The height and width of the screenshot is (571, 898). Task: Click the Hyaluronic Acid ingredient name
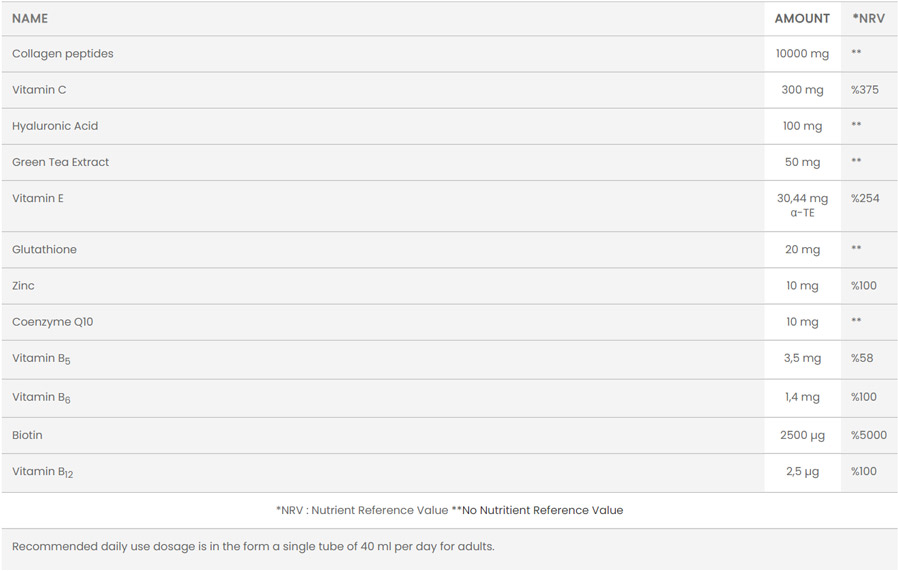pyautogui.click(x=55, y=126)
